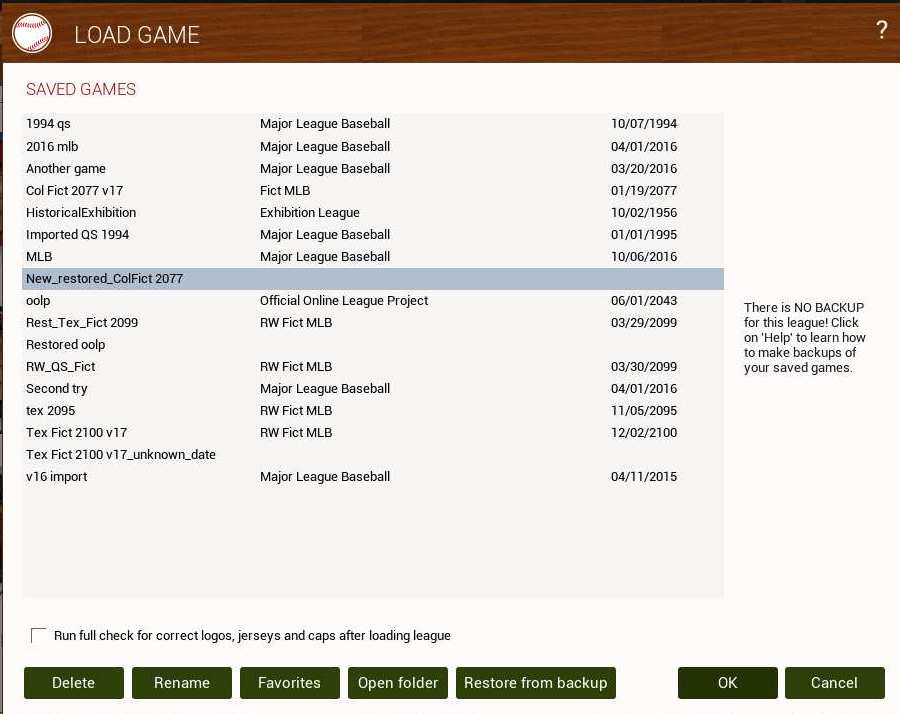Cancel the Load Game dialog
This screenshot has height=714, width=900.
point(834,683)
